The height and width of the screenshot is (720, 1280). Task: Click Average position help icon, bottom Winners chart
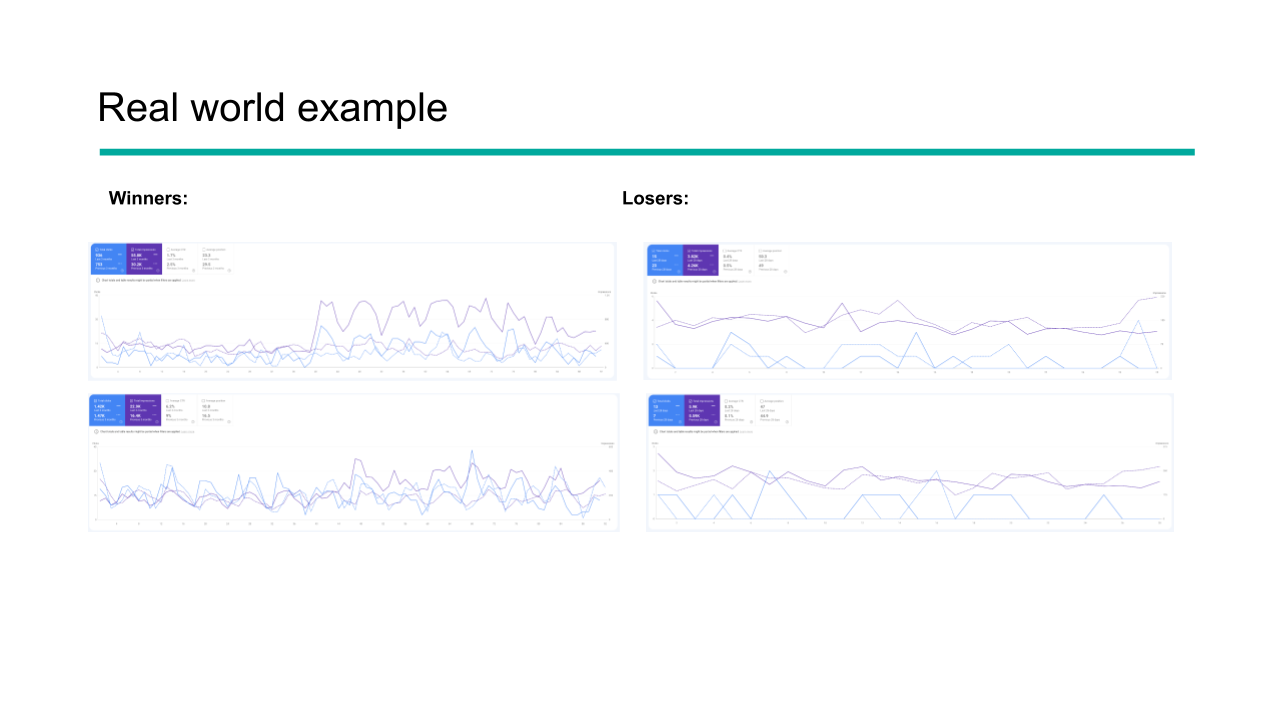pyautogui.click(x=229, y=421)
